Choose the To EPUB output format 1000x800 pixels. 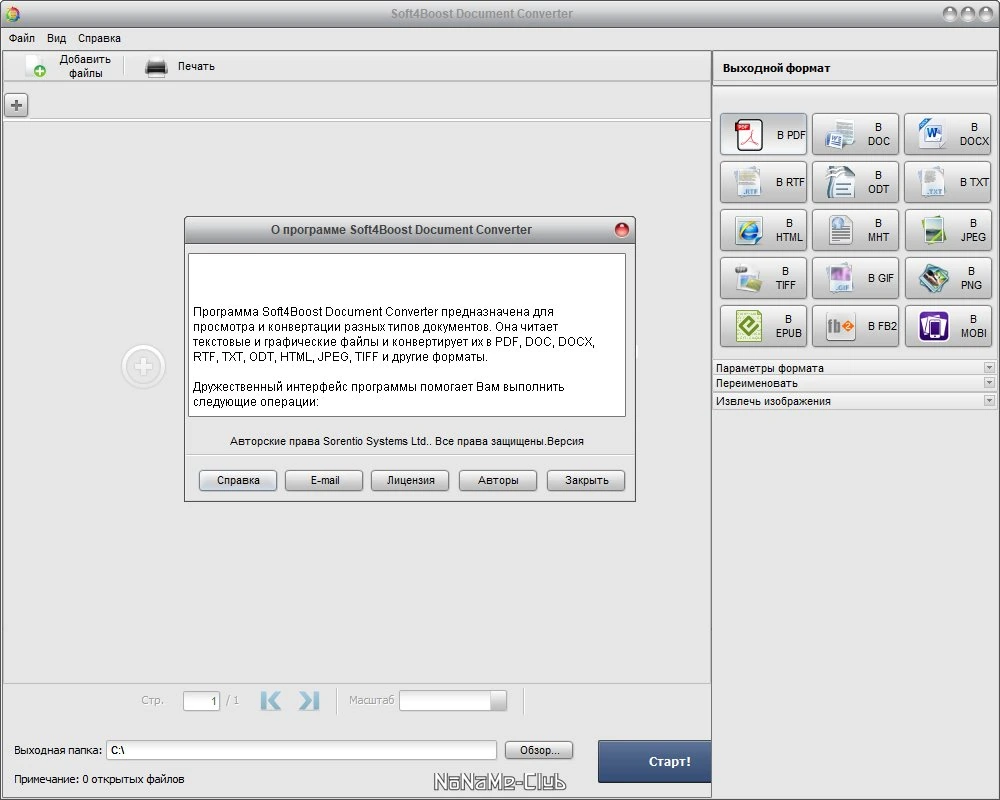(763, 326)
